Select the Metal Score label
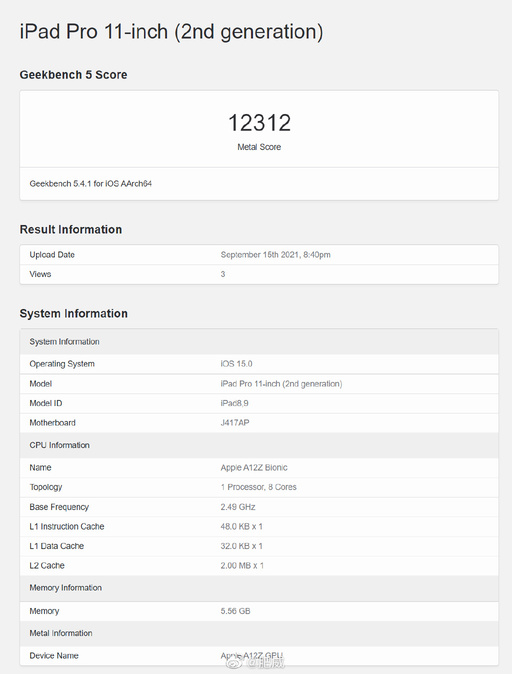Viewport: 512px width, 674px height. coord(259,147)
